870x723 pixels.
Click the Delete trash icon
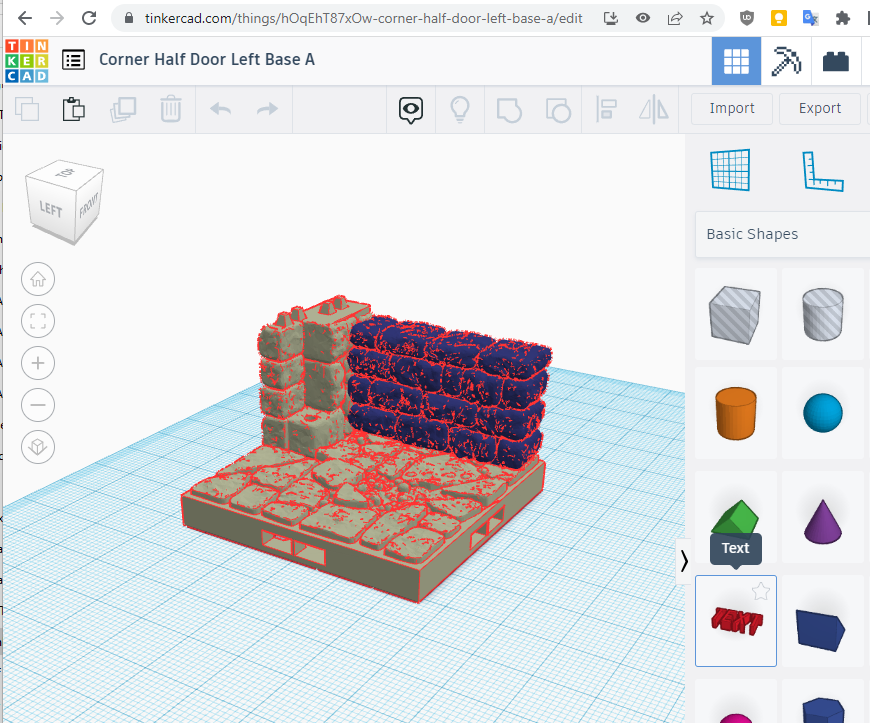click(x=171, y=109)
